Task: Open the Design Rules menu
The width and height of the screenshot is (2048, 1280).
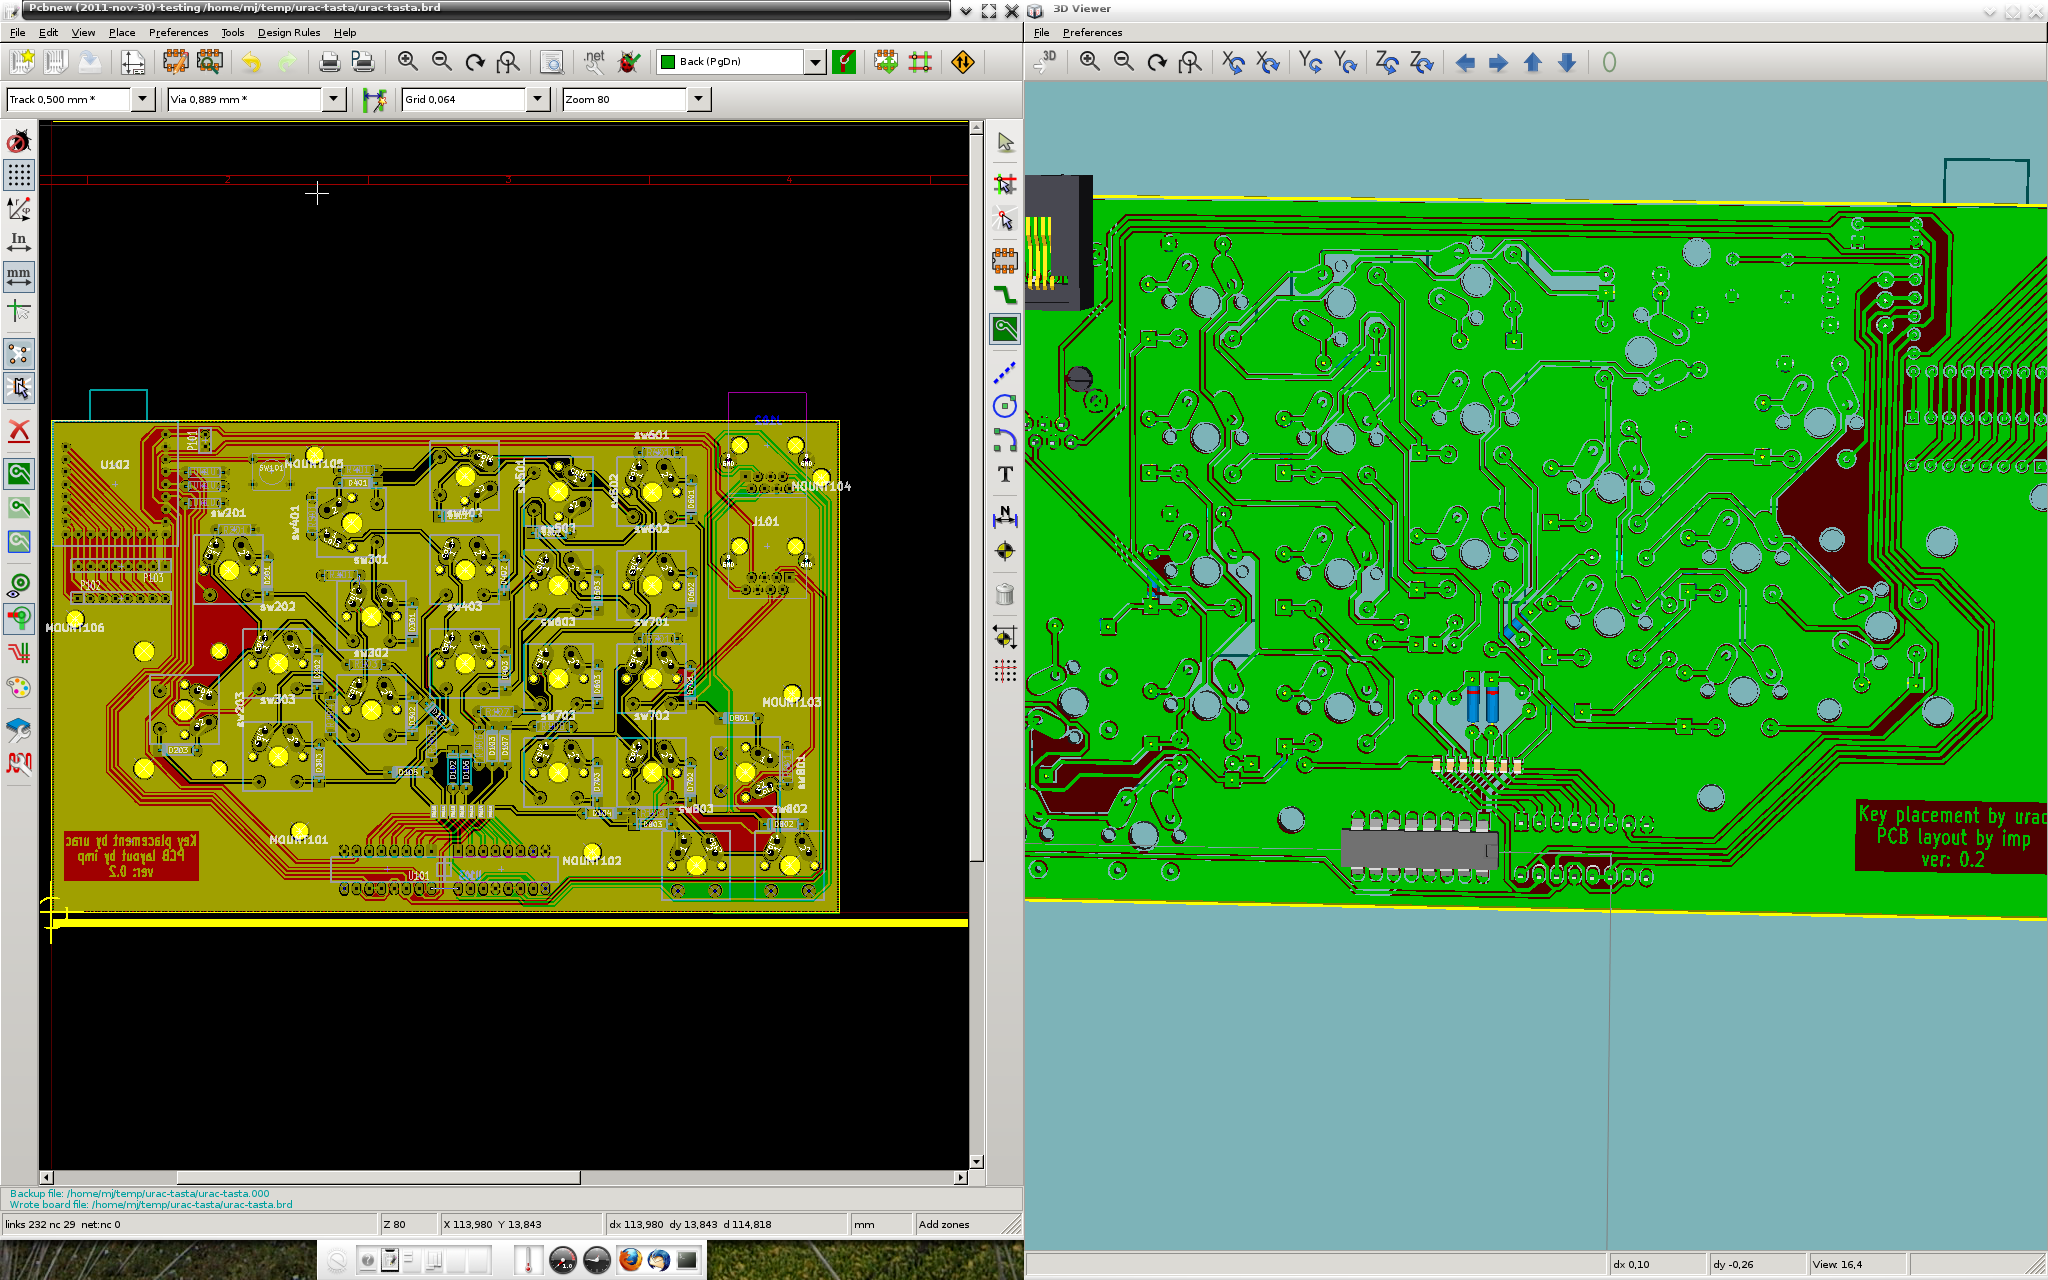Action: [x=288, y=33]
